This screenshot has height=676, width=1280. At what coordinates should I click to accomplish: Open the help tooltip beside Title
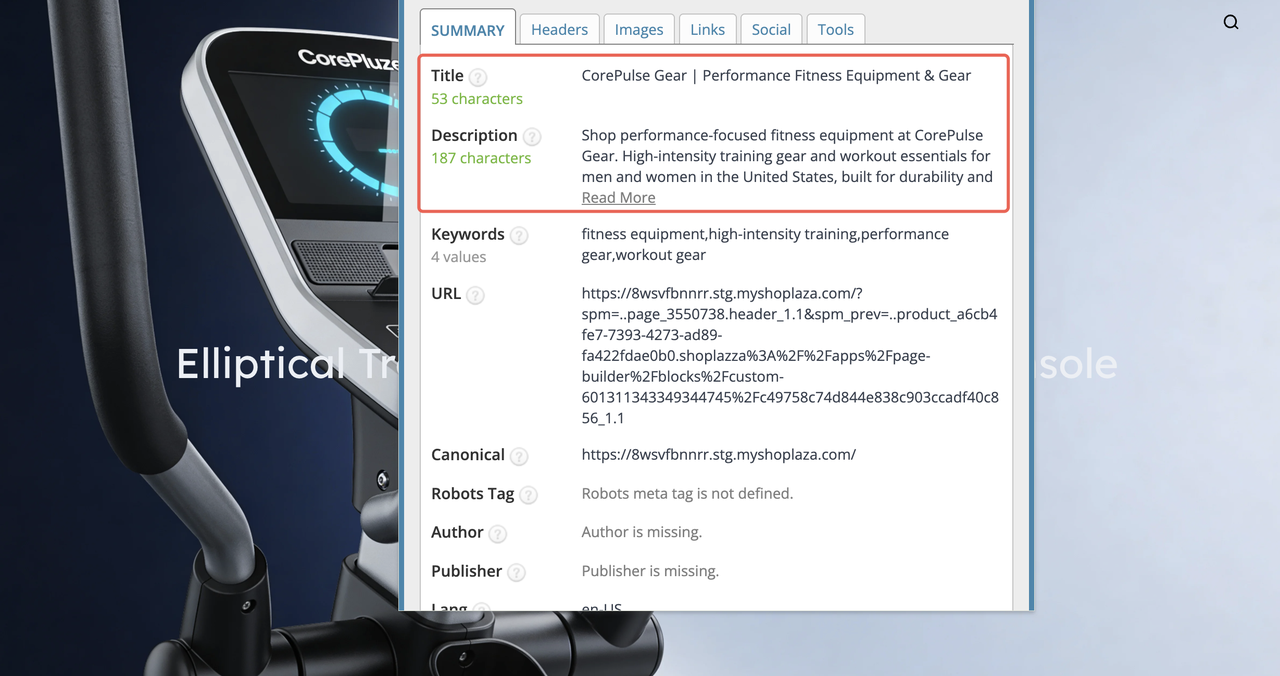click(x=477, y=76)
